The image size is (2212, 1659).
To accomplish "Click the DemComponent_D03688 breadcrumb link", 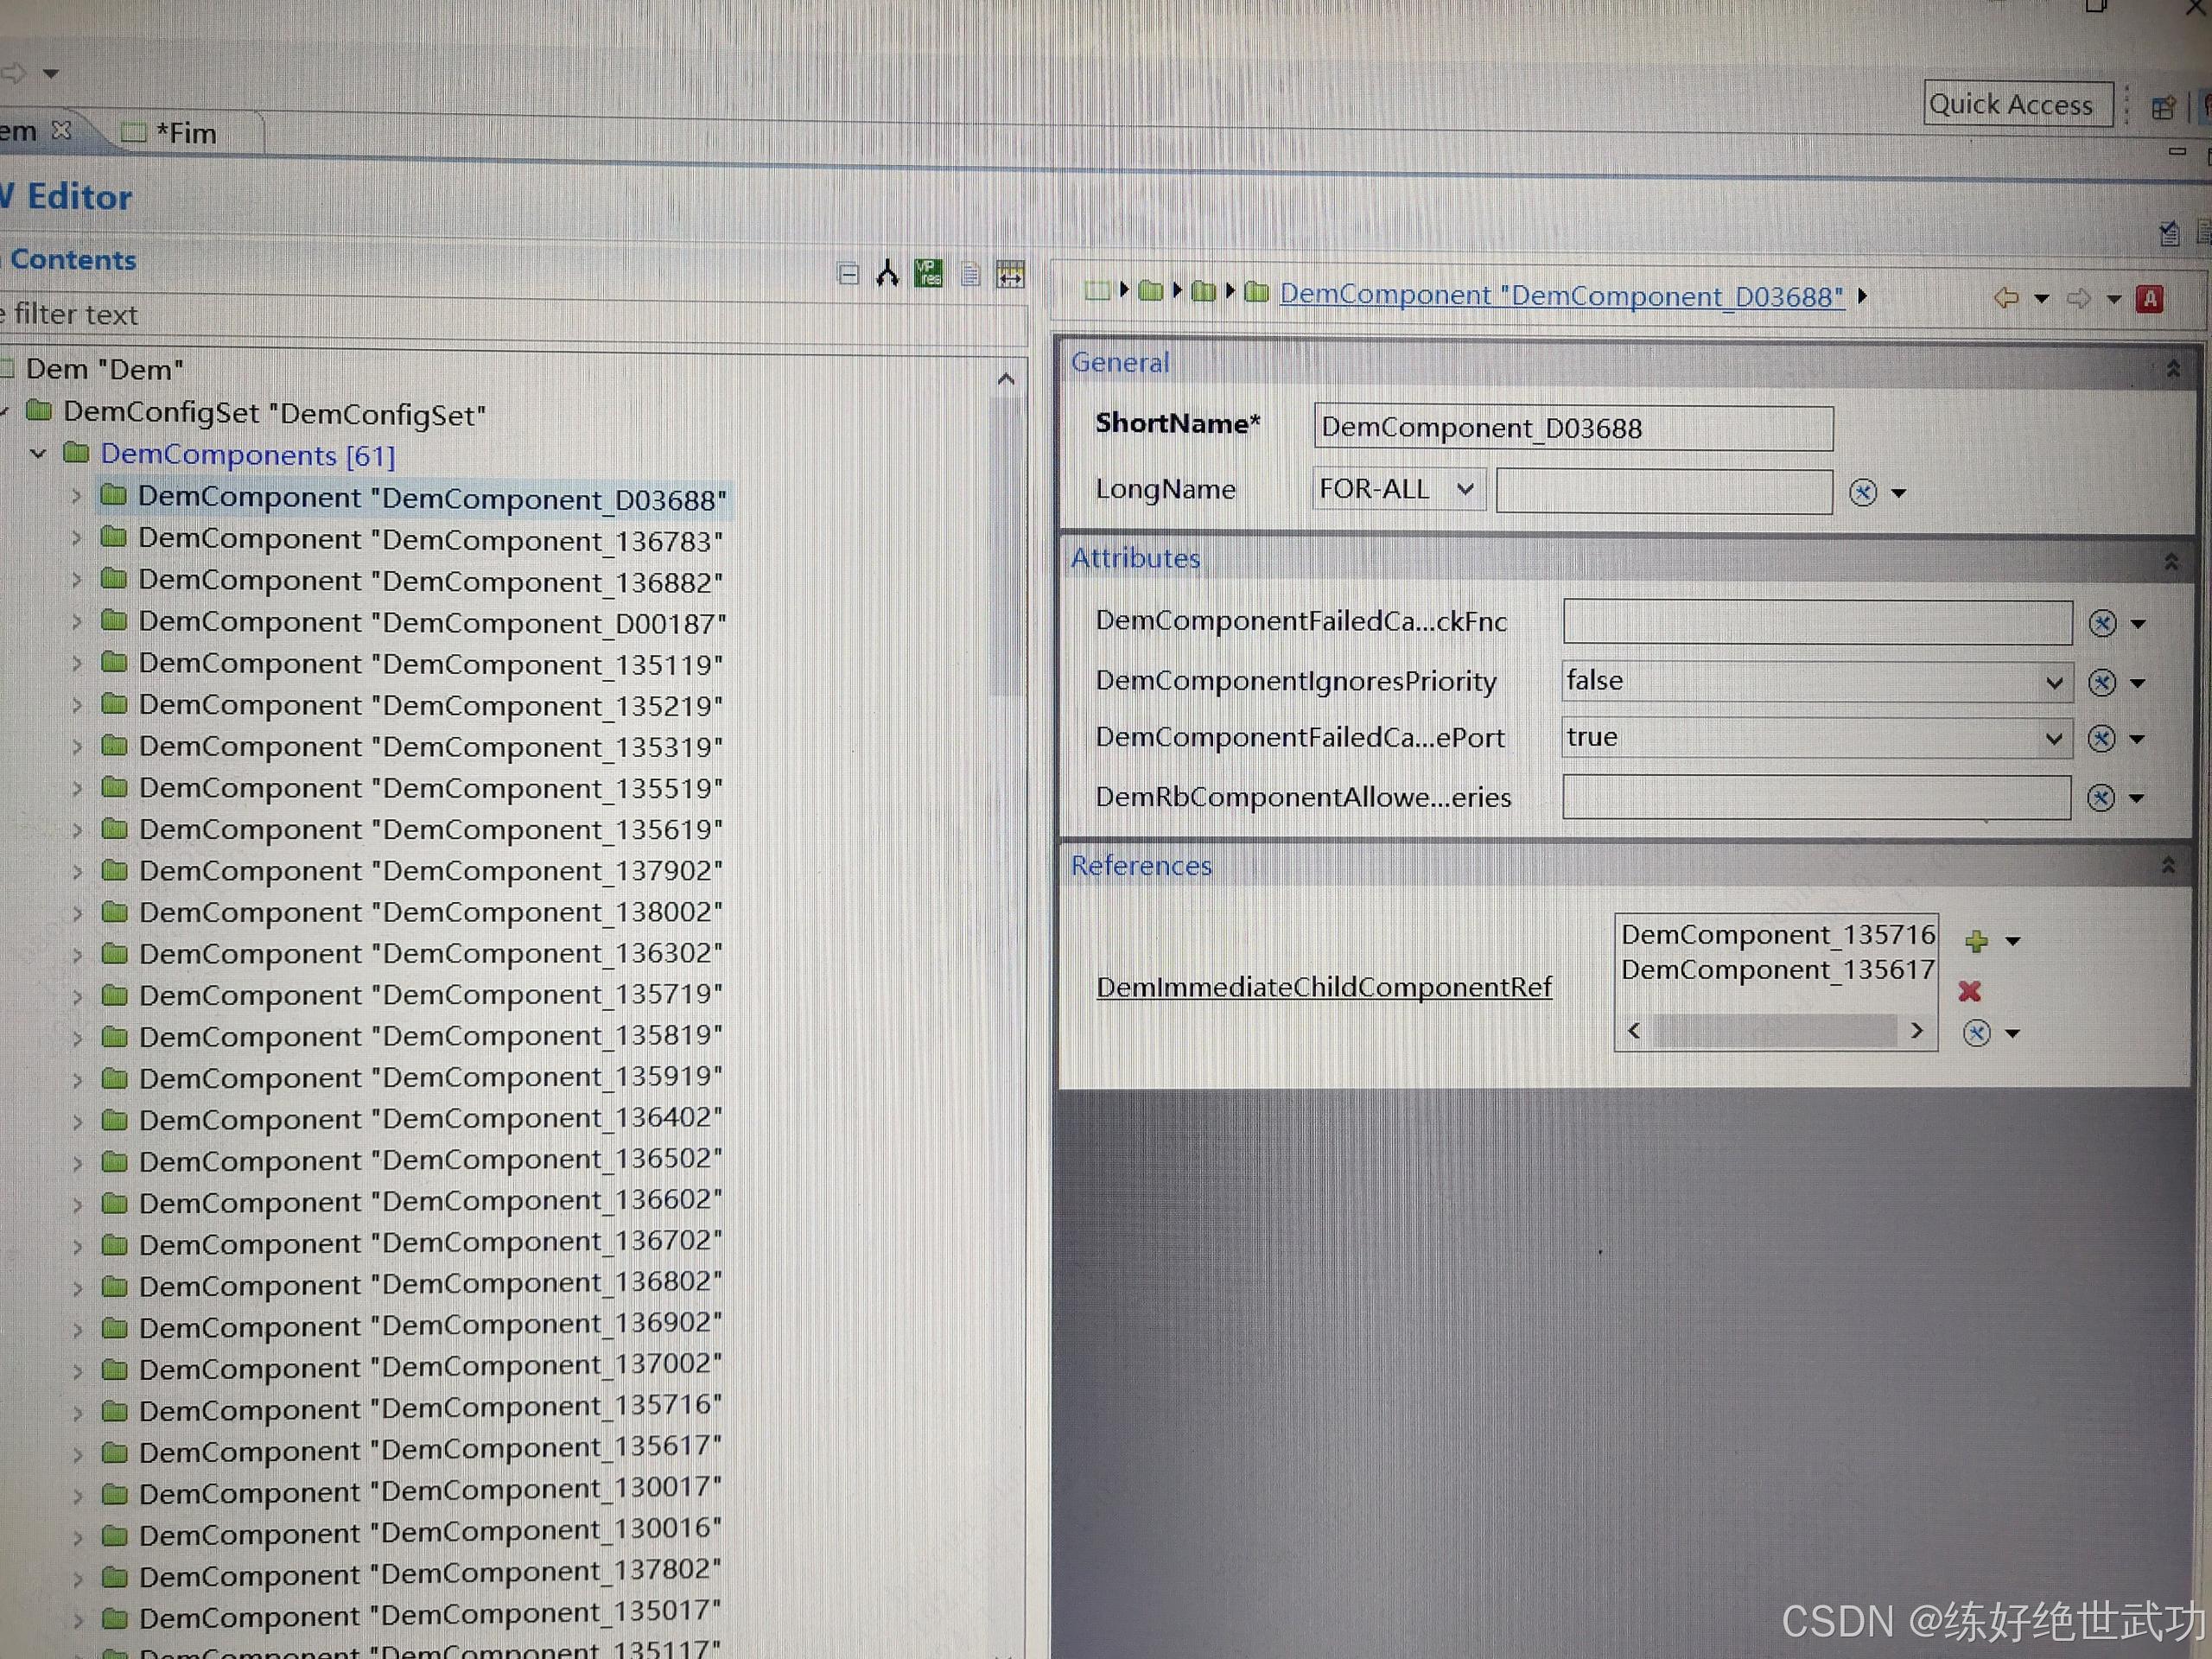I will [1561, 296].
